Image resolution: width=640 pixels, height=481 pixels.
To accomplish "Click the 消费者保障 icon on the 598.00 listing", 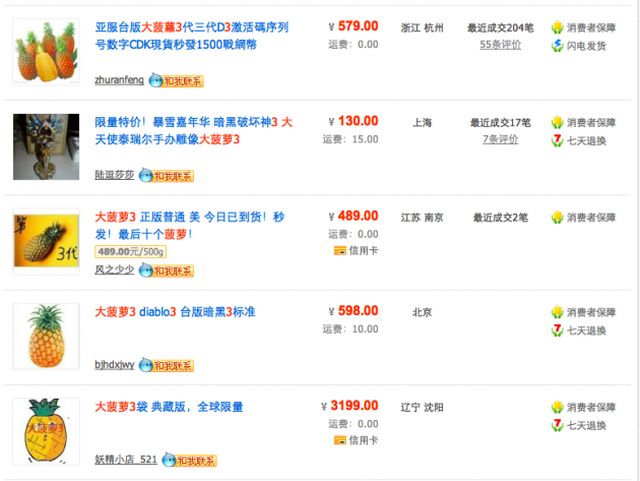I will tap(558, 312).
